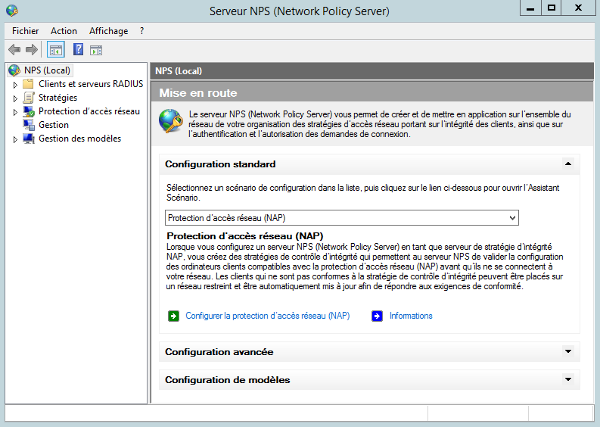
Task: Click the Back arrow toolbar icon
Action: coord(14,49)
